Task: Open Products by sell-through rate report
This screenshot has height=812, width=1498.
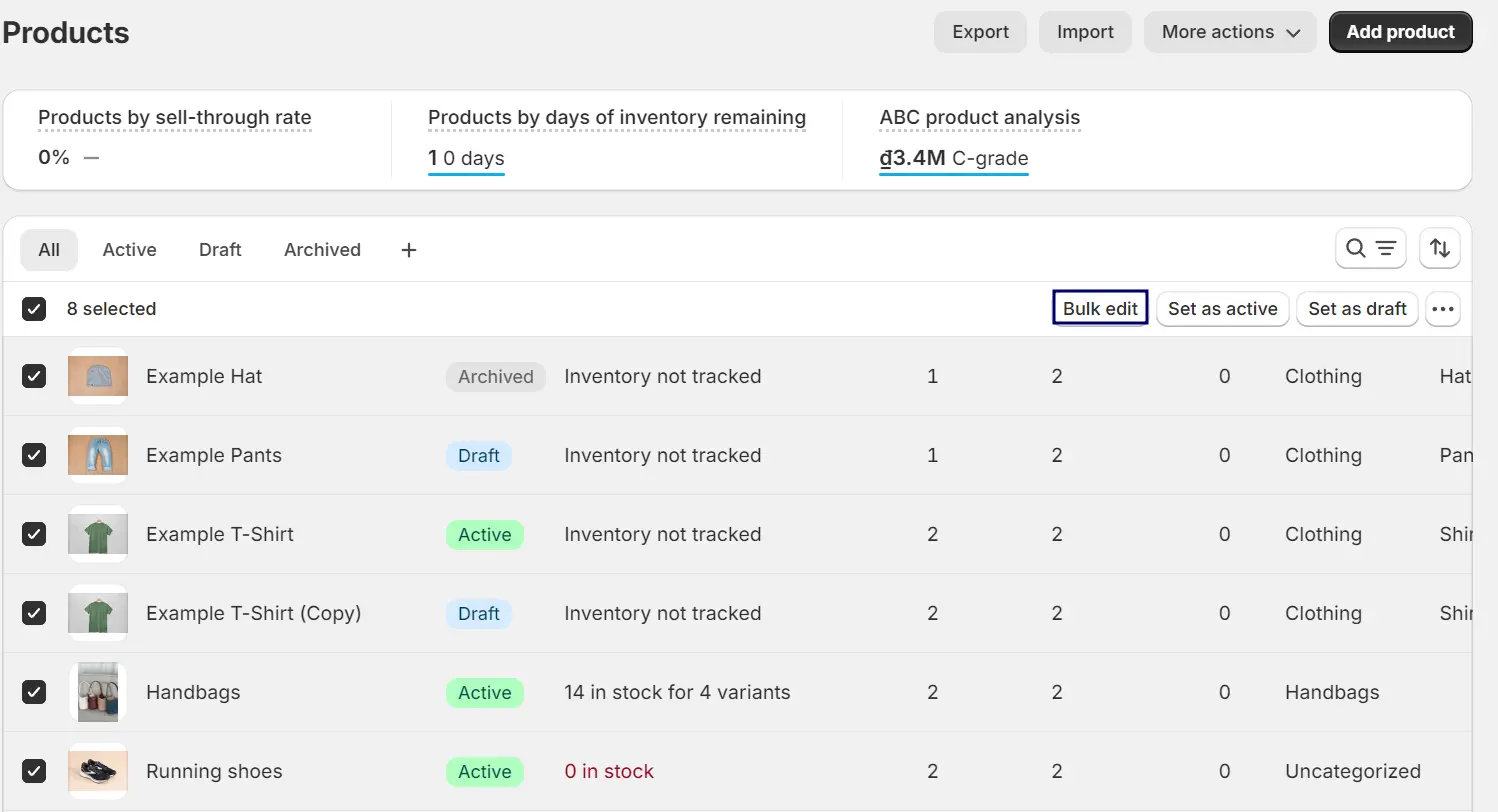Action: [175, 118]
